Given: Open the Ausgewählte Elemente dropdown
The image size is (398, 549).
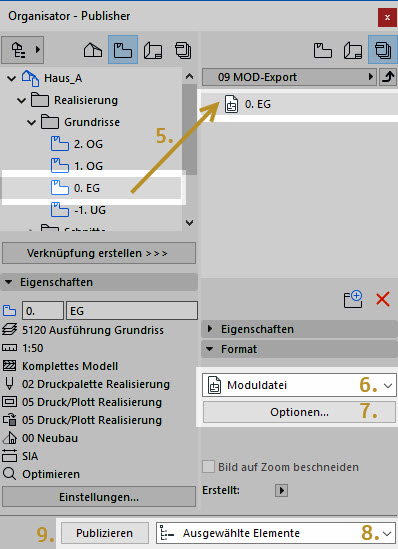Looking at the screenshot, I should [x=276, y=533].
